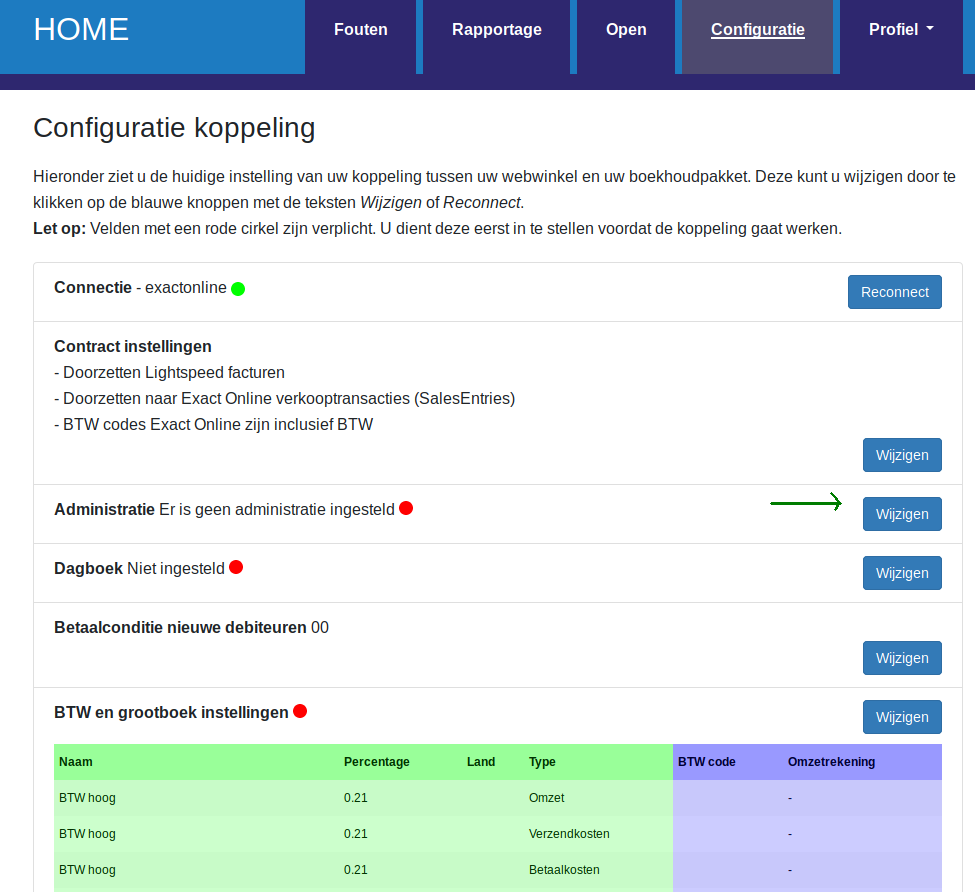The width and height of the screenshot is (975, 892).
Task: Click Wijzigen under Contract instellingen
Action: 902,455
